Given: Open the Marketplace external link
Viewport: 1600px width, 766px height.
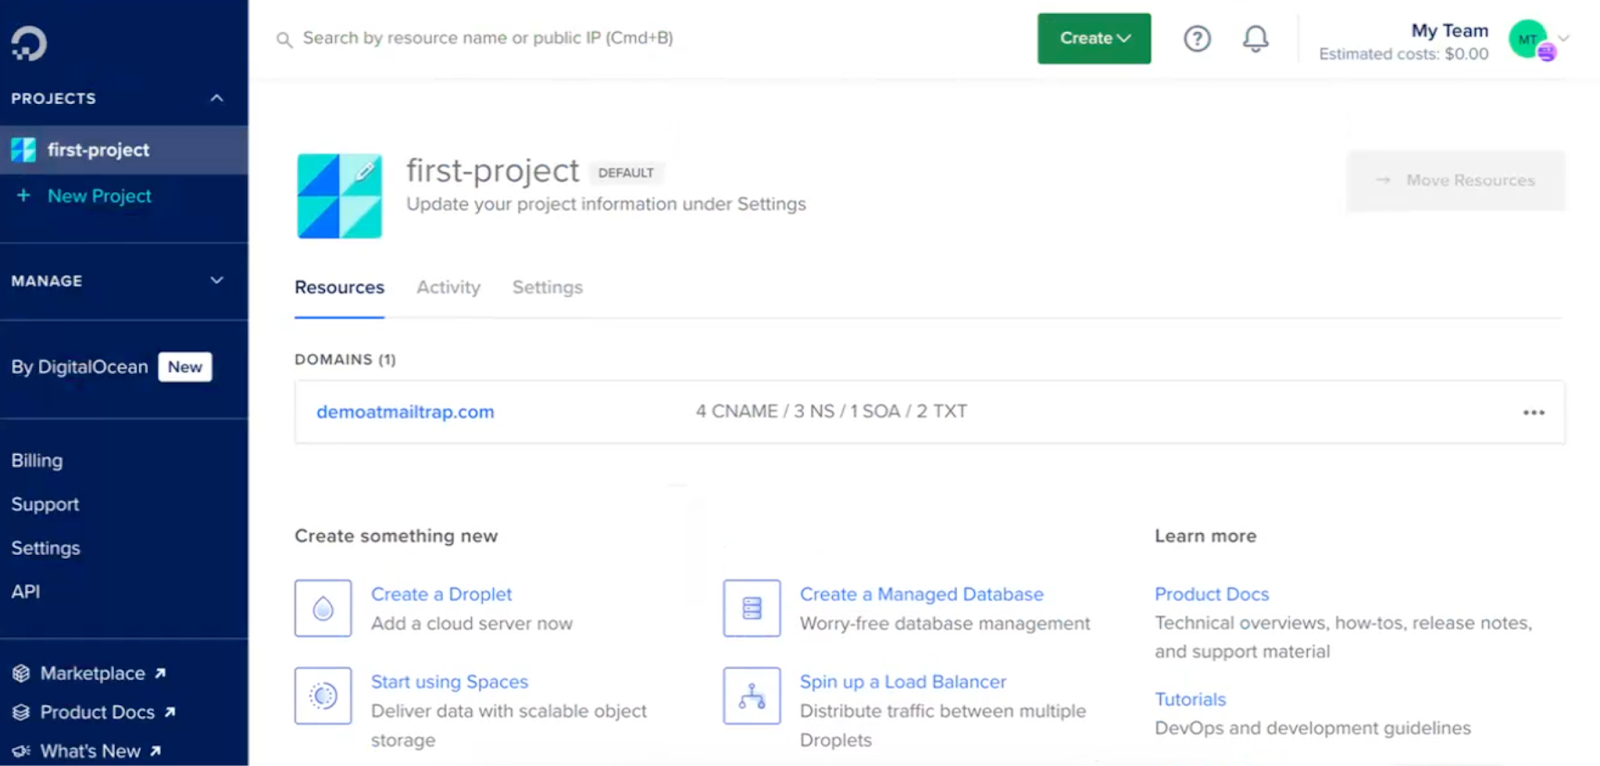Looking at the screenshot, I should [102, 674].
